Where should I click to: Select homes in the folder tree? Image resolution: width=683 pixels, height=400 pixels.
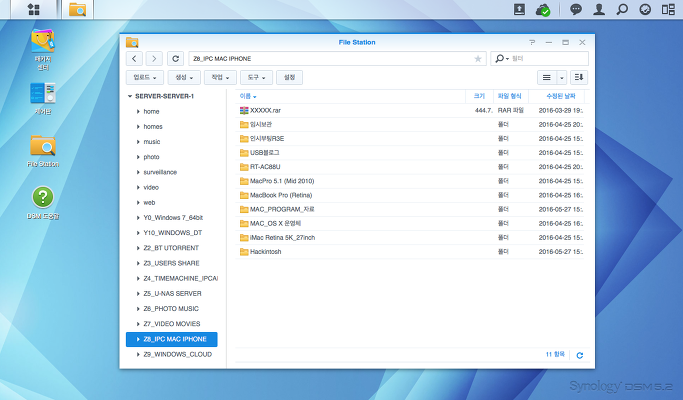(x=153, y=127)
